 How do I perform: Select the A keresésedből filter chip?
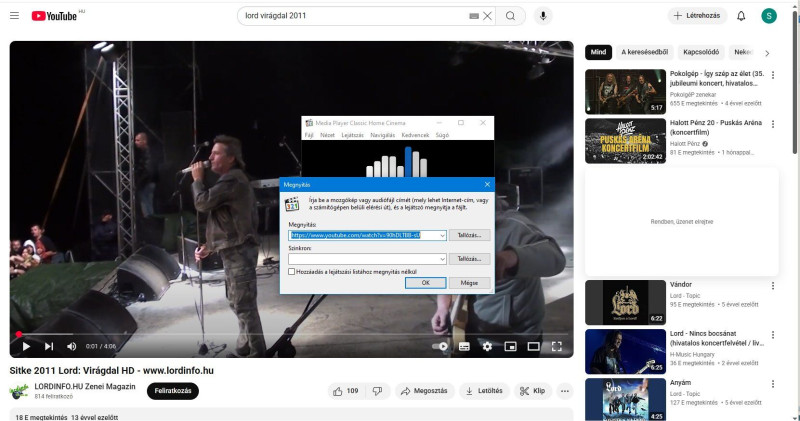coord(644,52)
